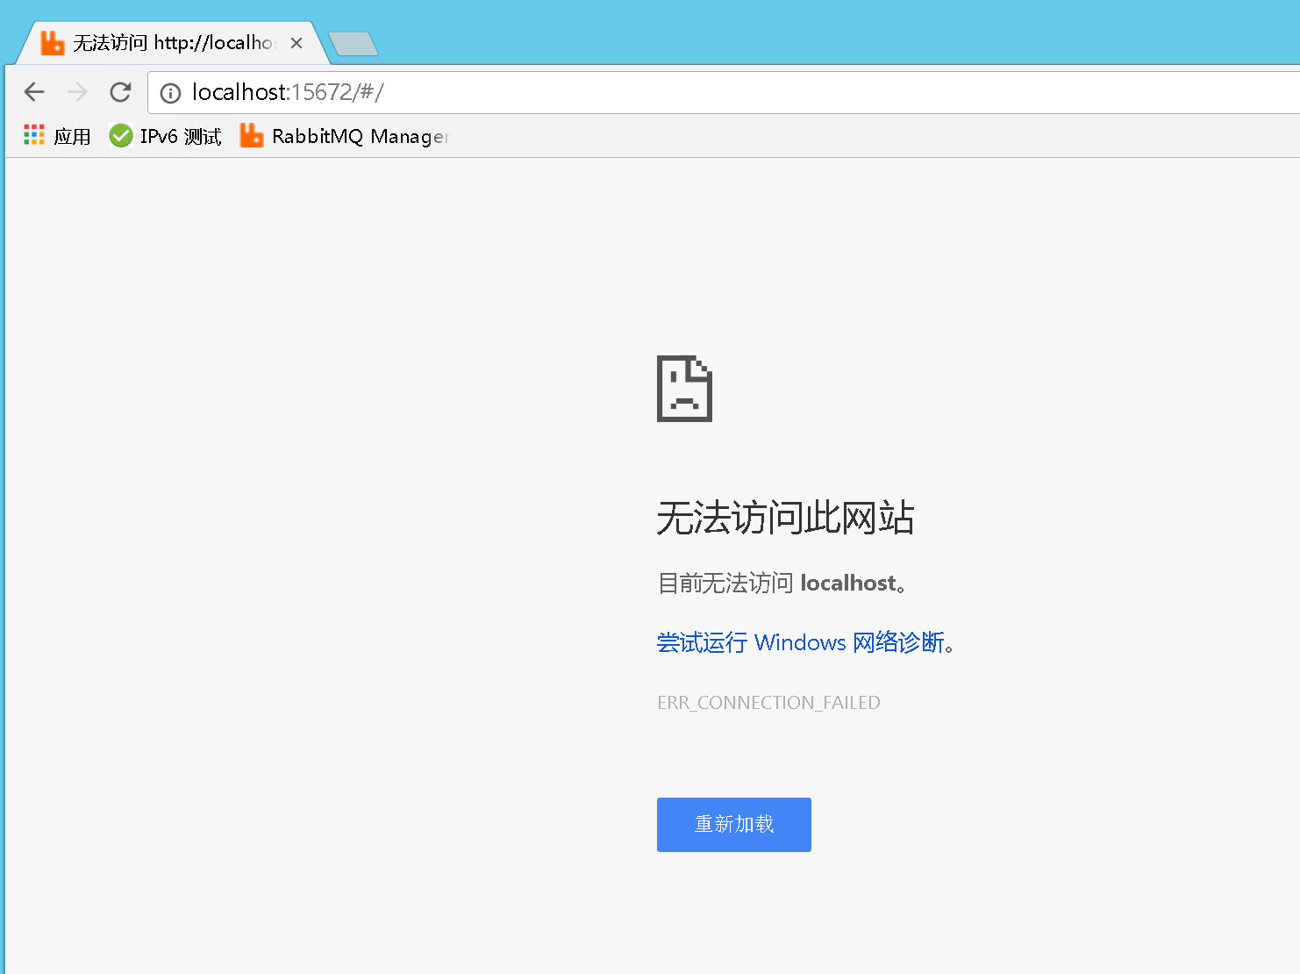The image size is (1300, 974).
Task: Click the 目前无法访问 localhost message
Action: 781,583
